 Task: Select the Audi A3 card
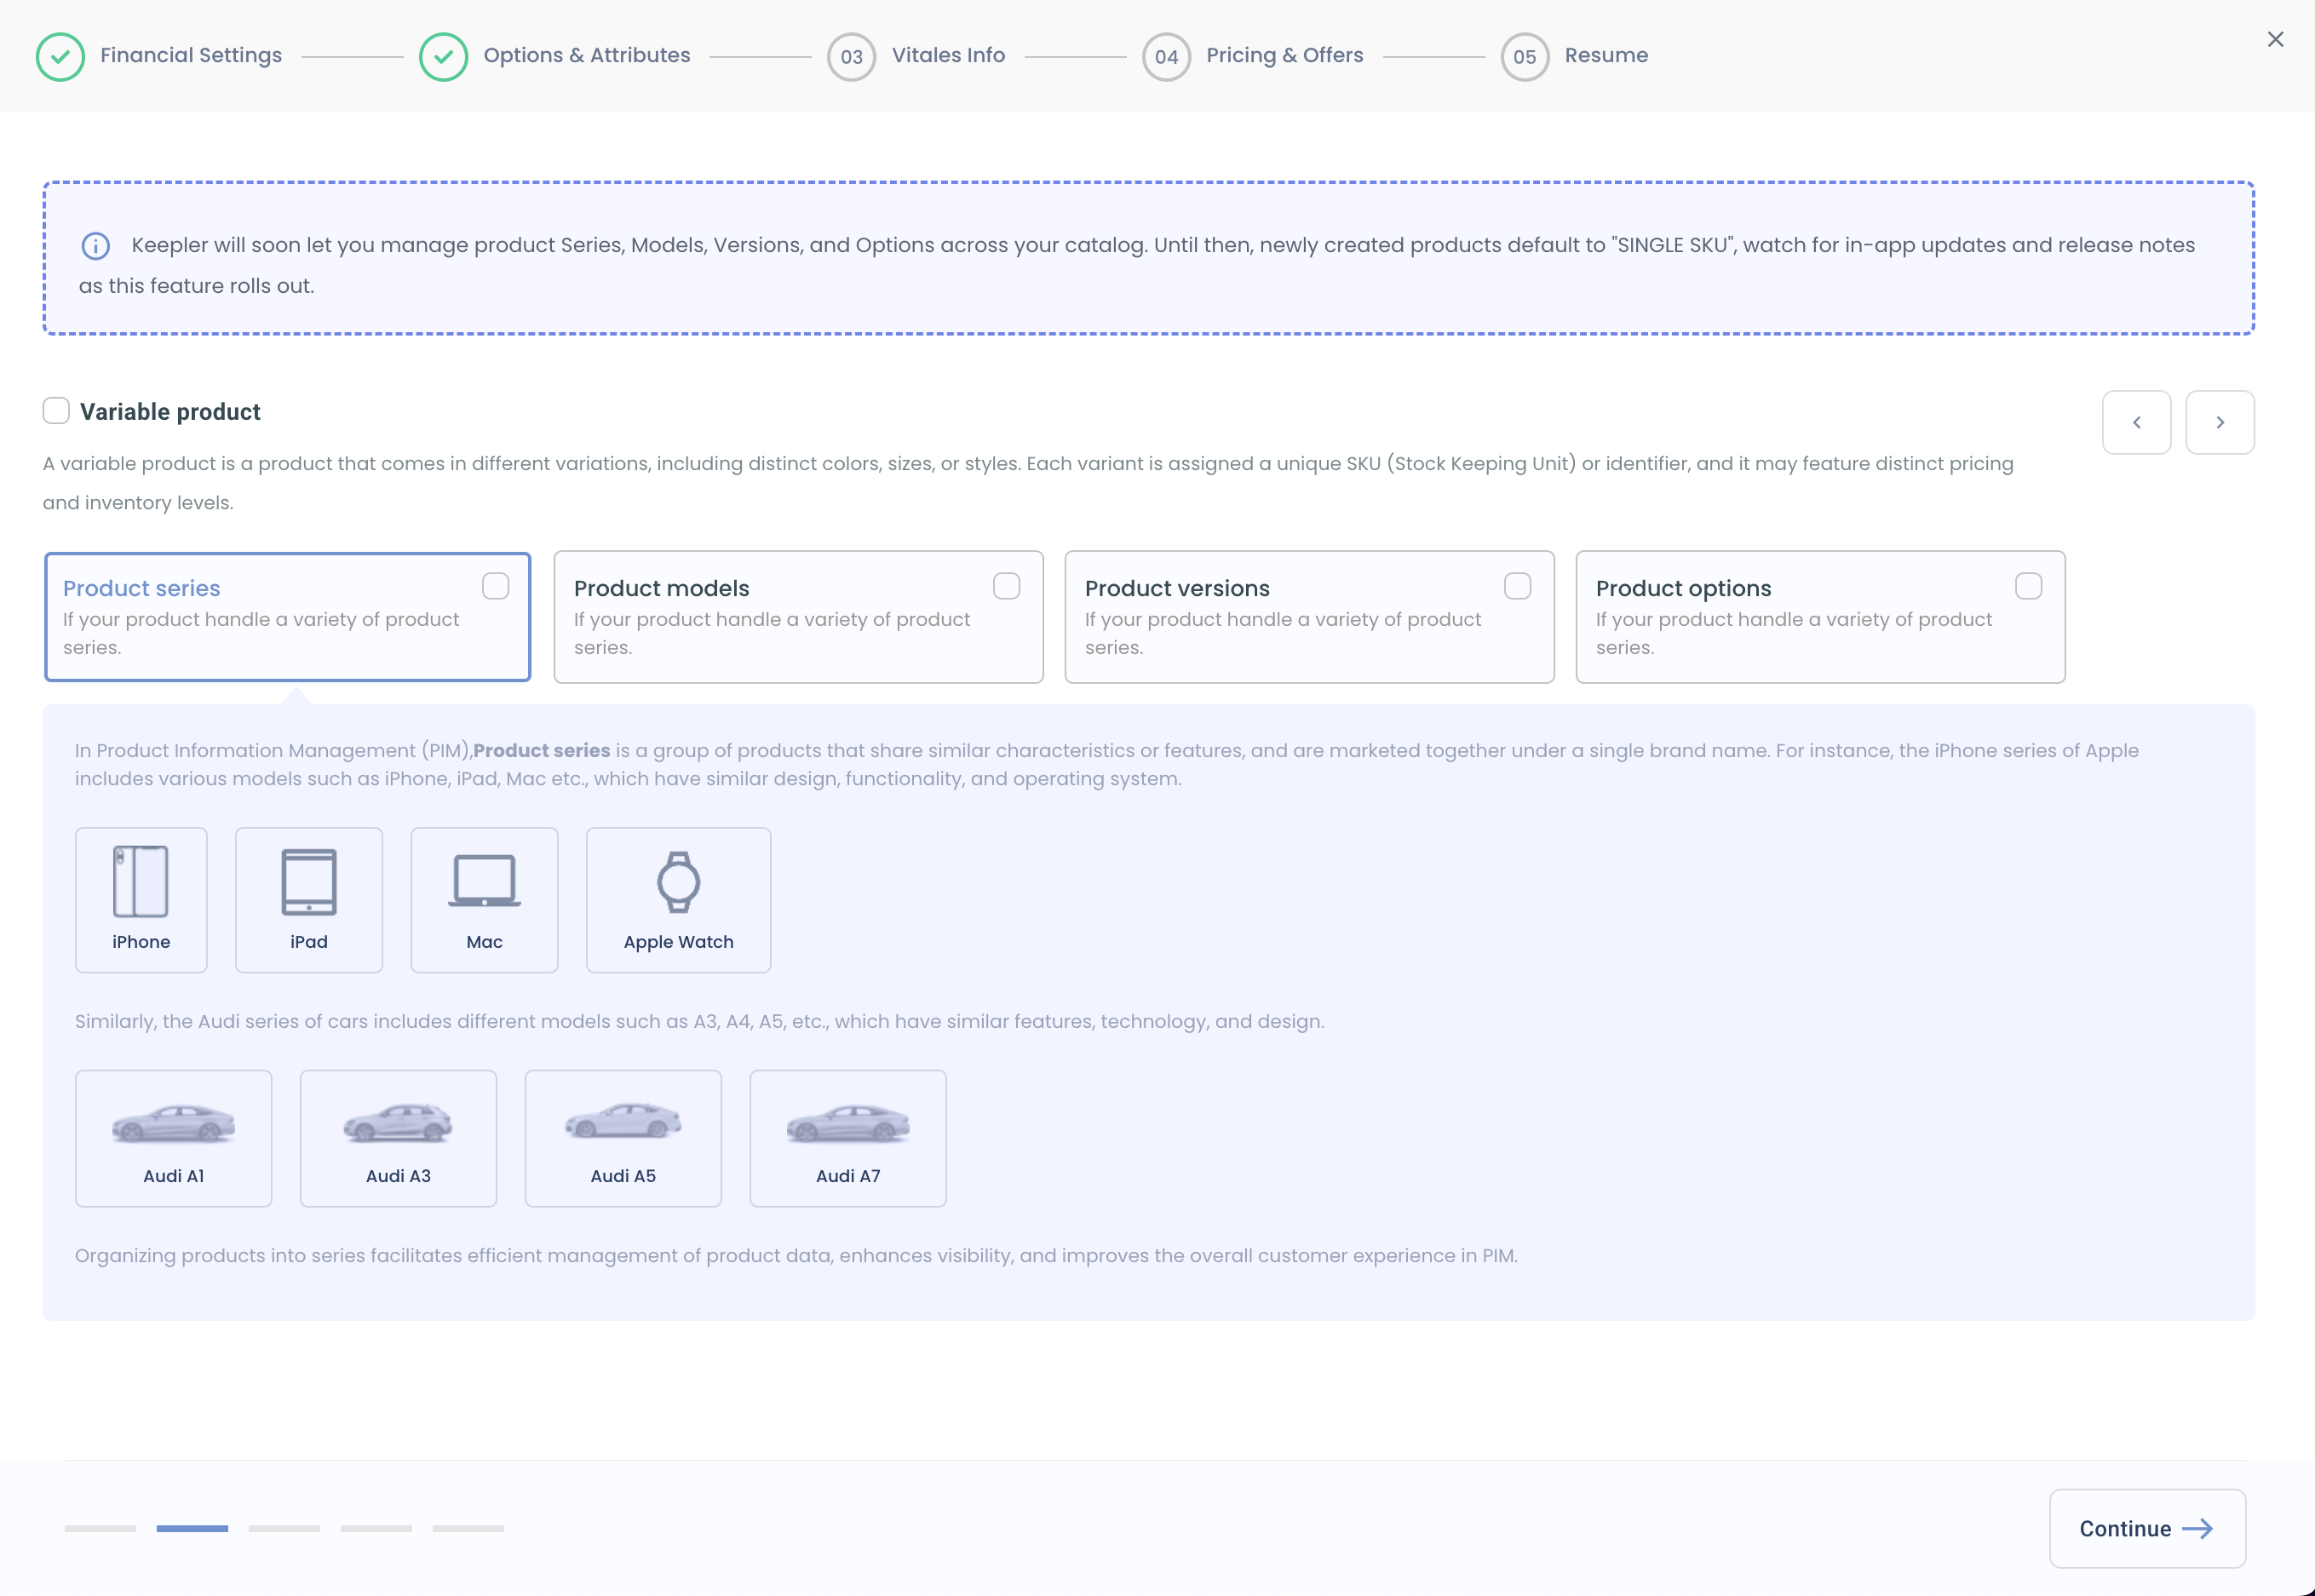[398, 1137]
